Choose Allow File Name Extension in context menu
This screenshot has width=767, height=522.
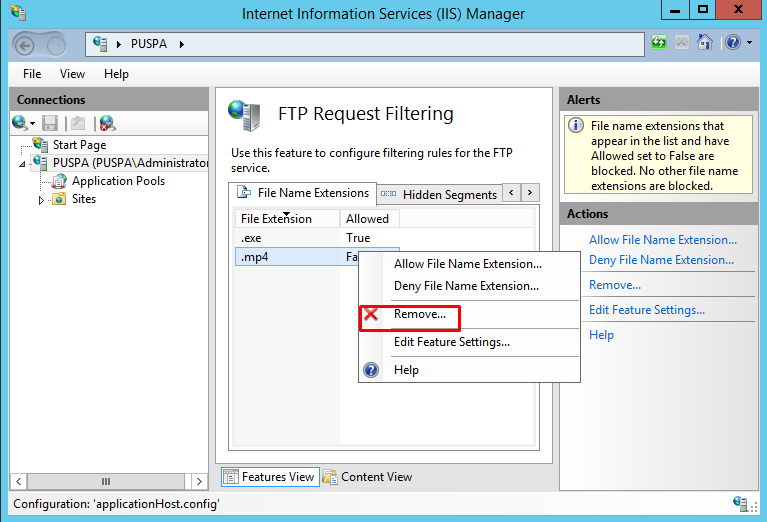tap(467, 264)
